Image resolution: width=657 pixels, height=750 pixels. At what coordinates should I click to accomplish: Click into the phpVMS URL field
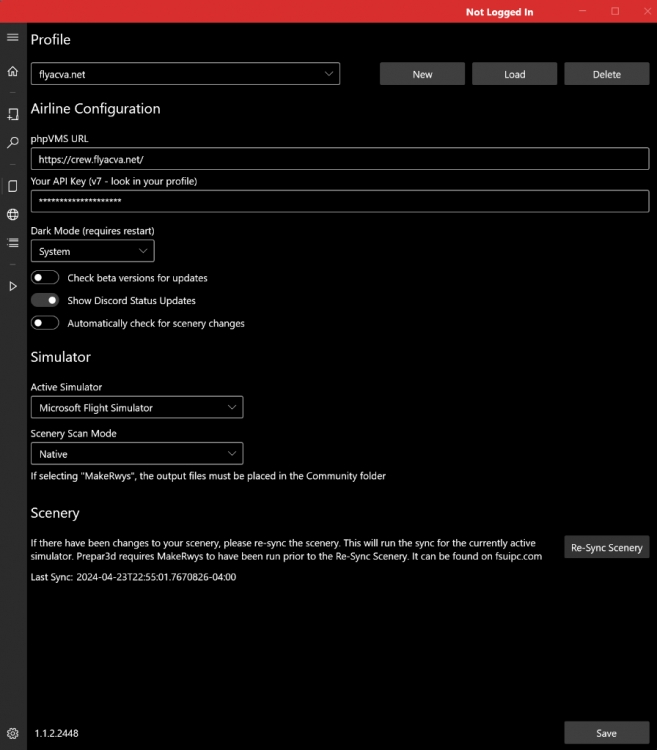pos(340,159)
